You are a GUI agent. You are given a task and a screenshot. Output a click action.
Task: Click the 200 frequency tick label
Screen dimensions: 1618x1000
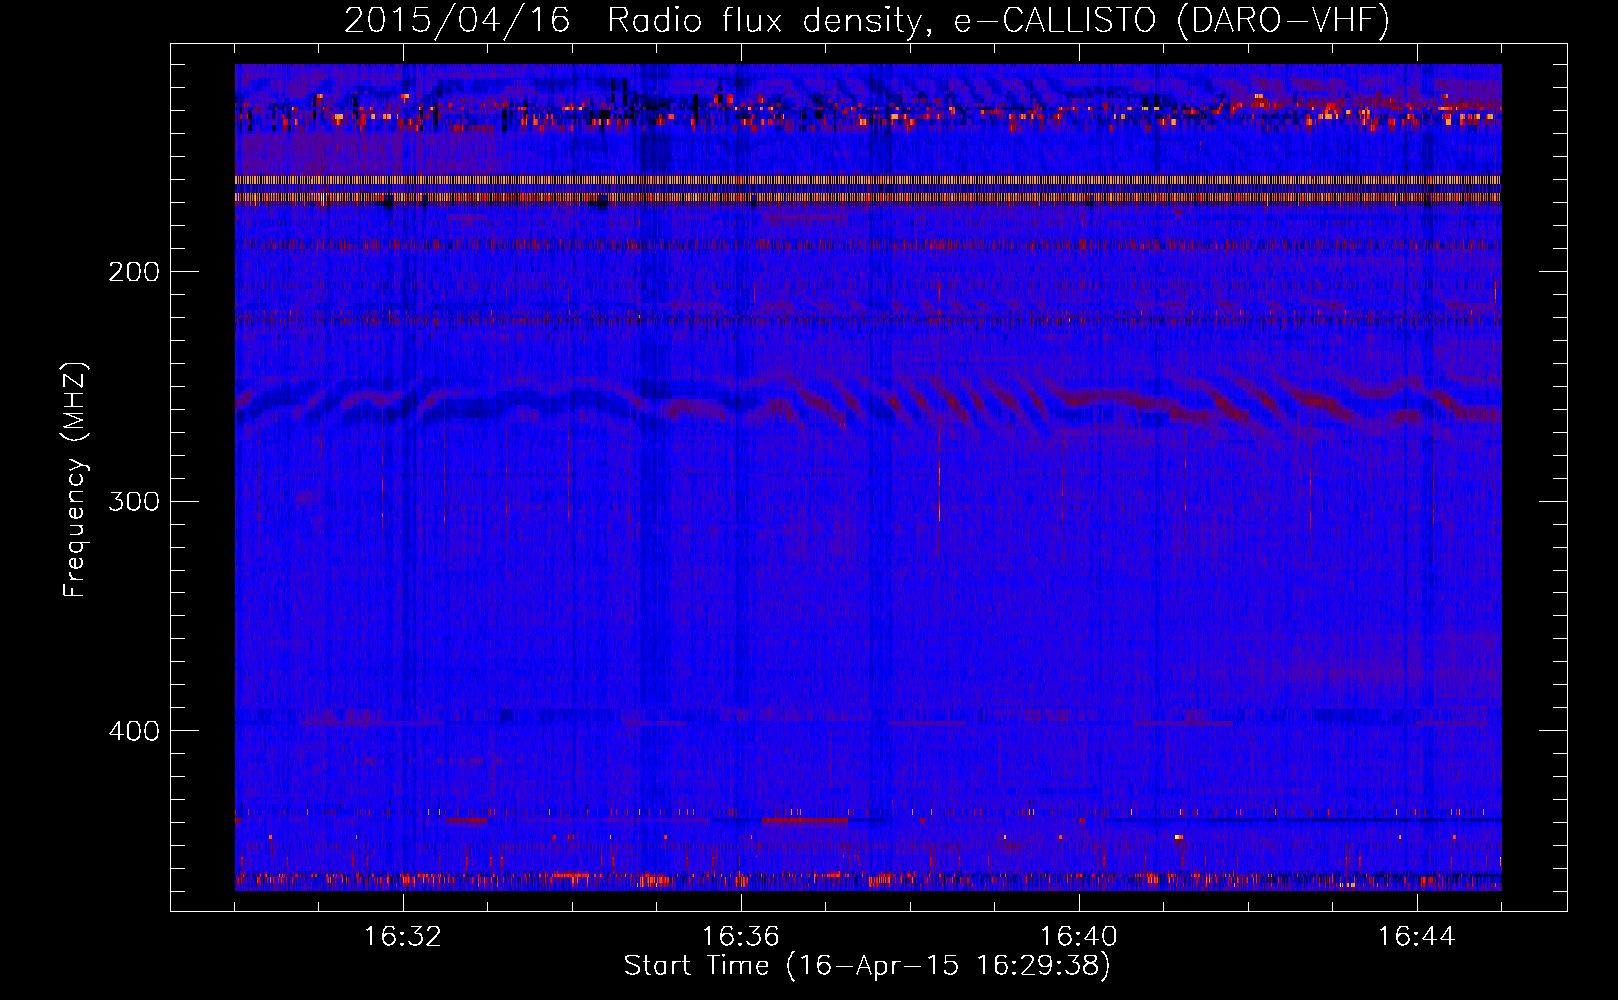coord(134,271)
